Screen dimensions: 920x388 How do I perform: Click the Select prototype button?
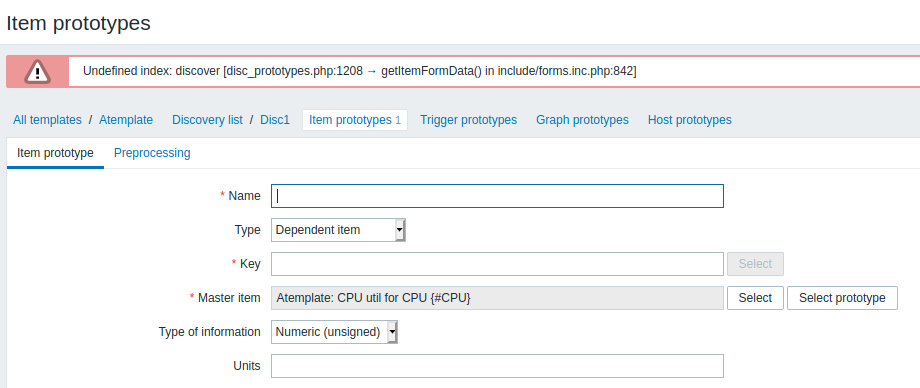pos(842,298)
